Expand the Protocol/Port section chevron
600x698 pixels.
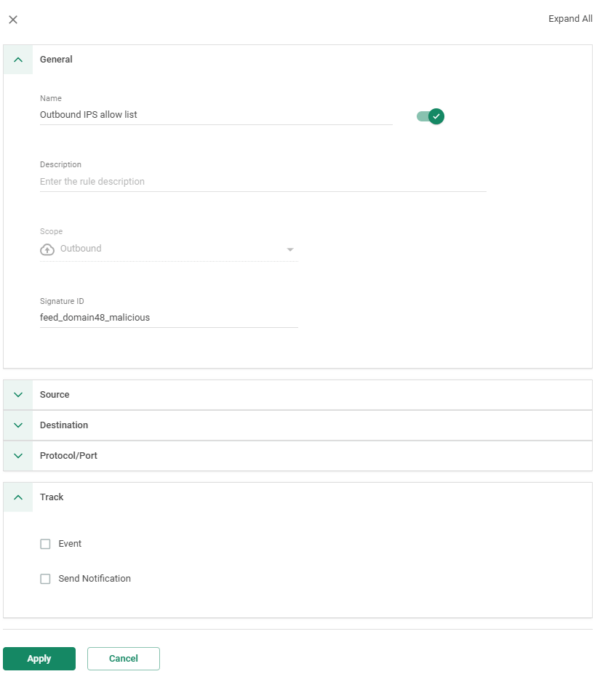pos(18,455)
